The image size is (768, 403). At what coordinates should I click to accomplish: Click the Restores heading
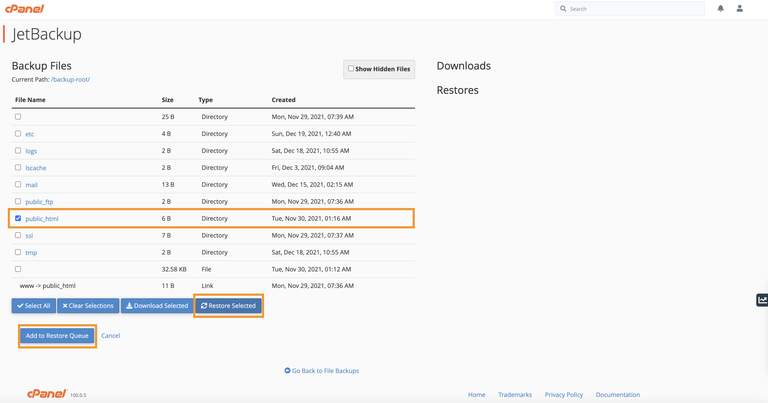(x=457, y=90)
